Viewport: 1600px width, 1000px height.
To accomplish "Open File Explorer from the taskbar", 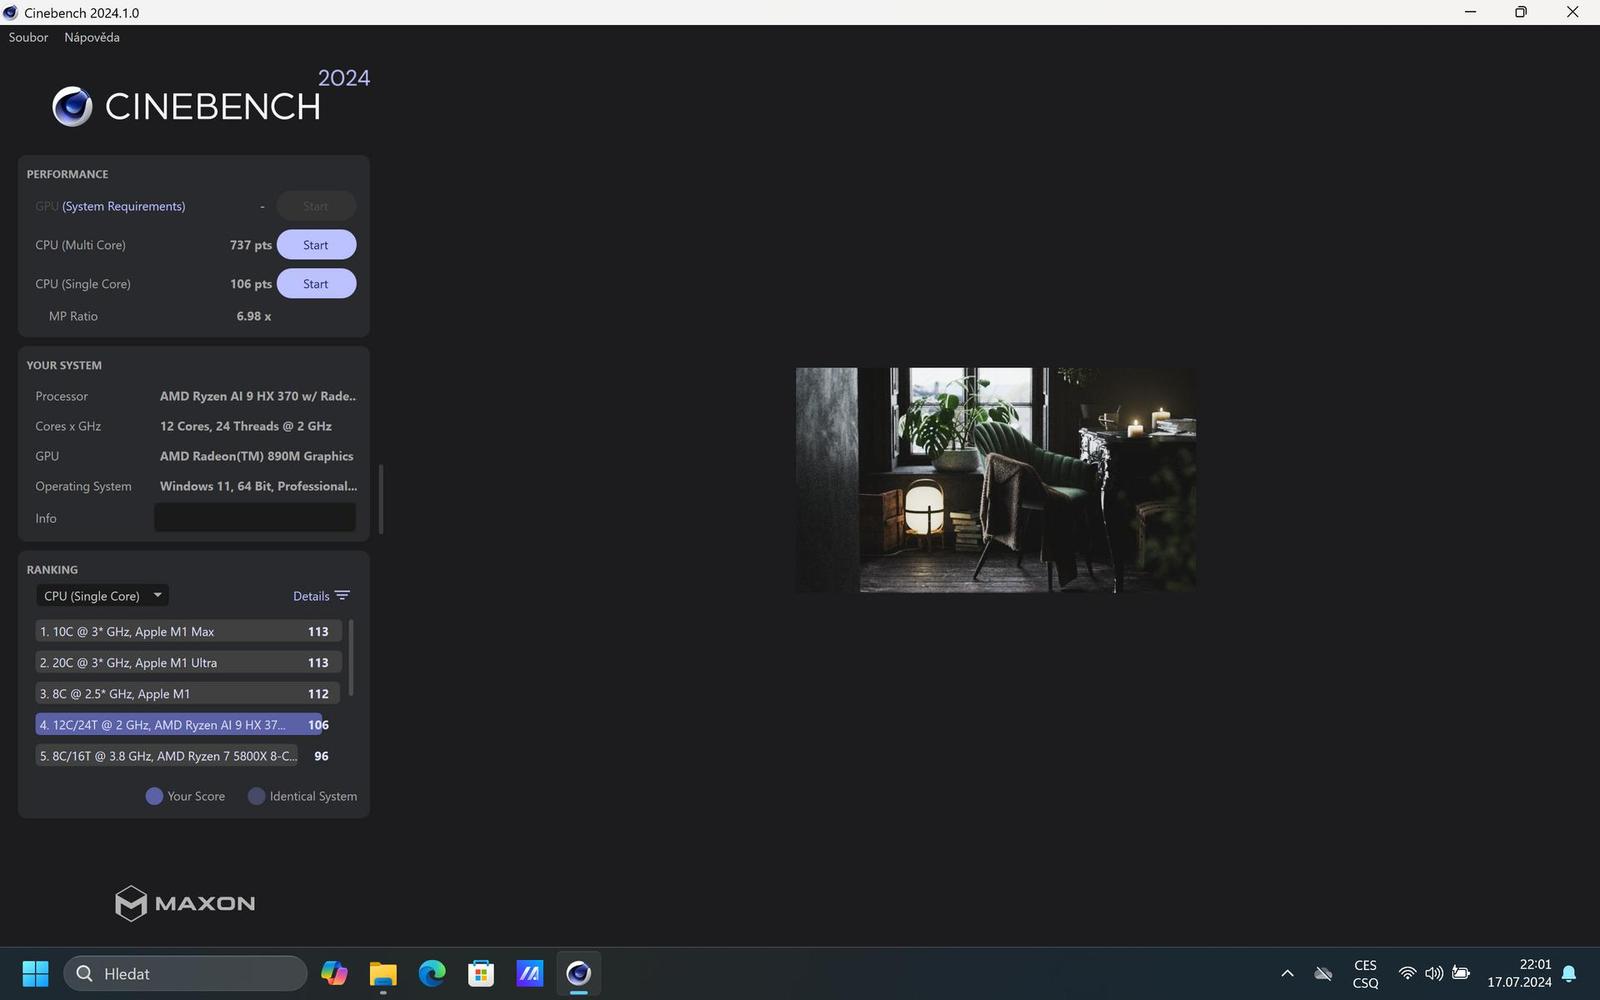I will tap(383, 973).
